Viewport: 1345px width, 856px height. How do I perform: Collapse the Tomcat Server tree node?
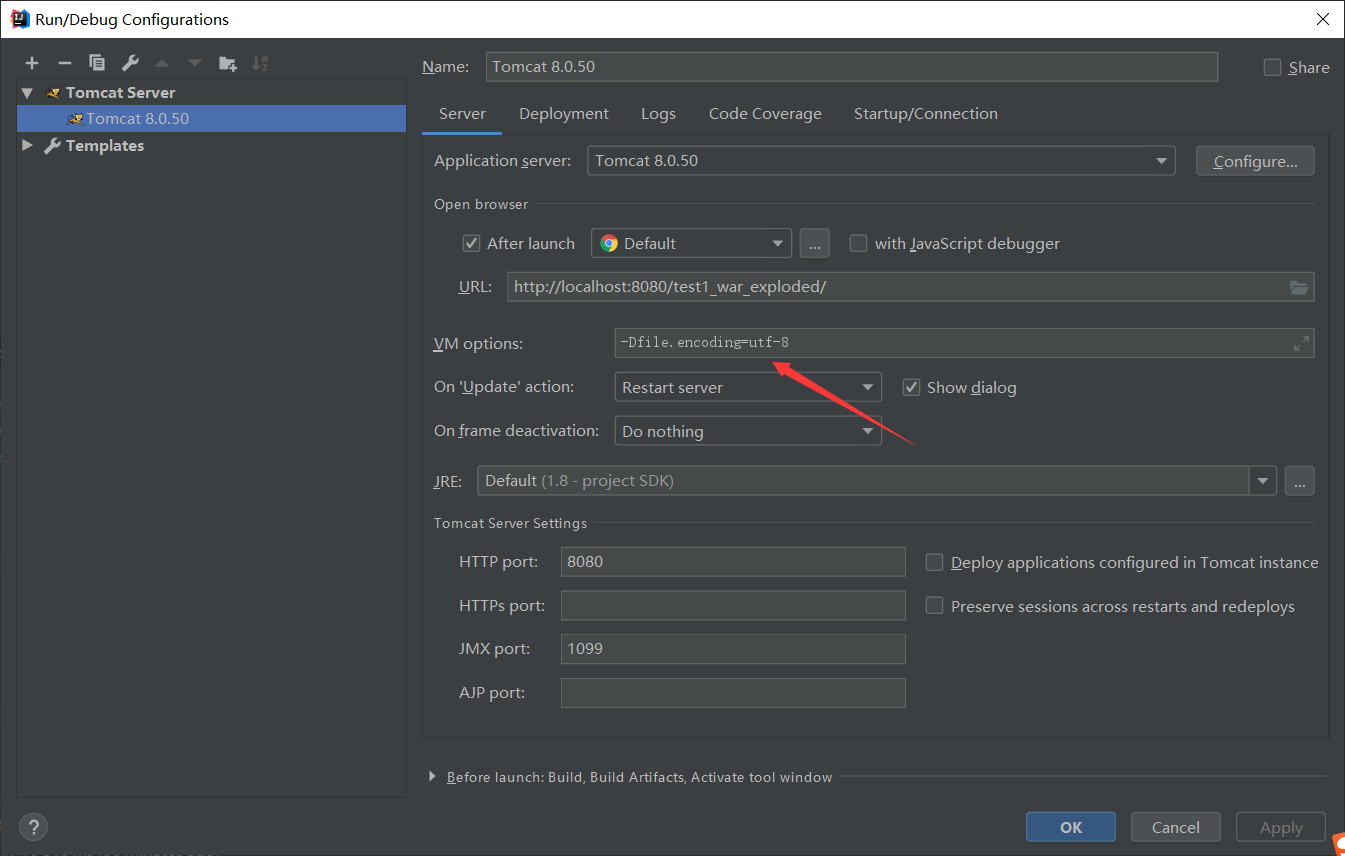pos(27,92)
